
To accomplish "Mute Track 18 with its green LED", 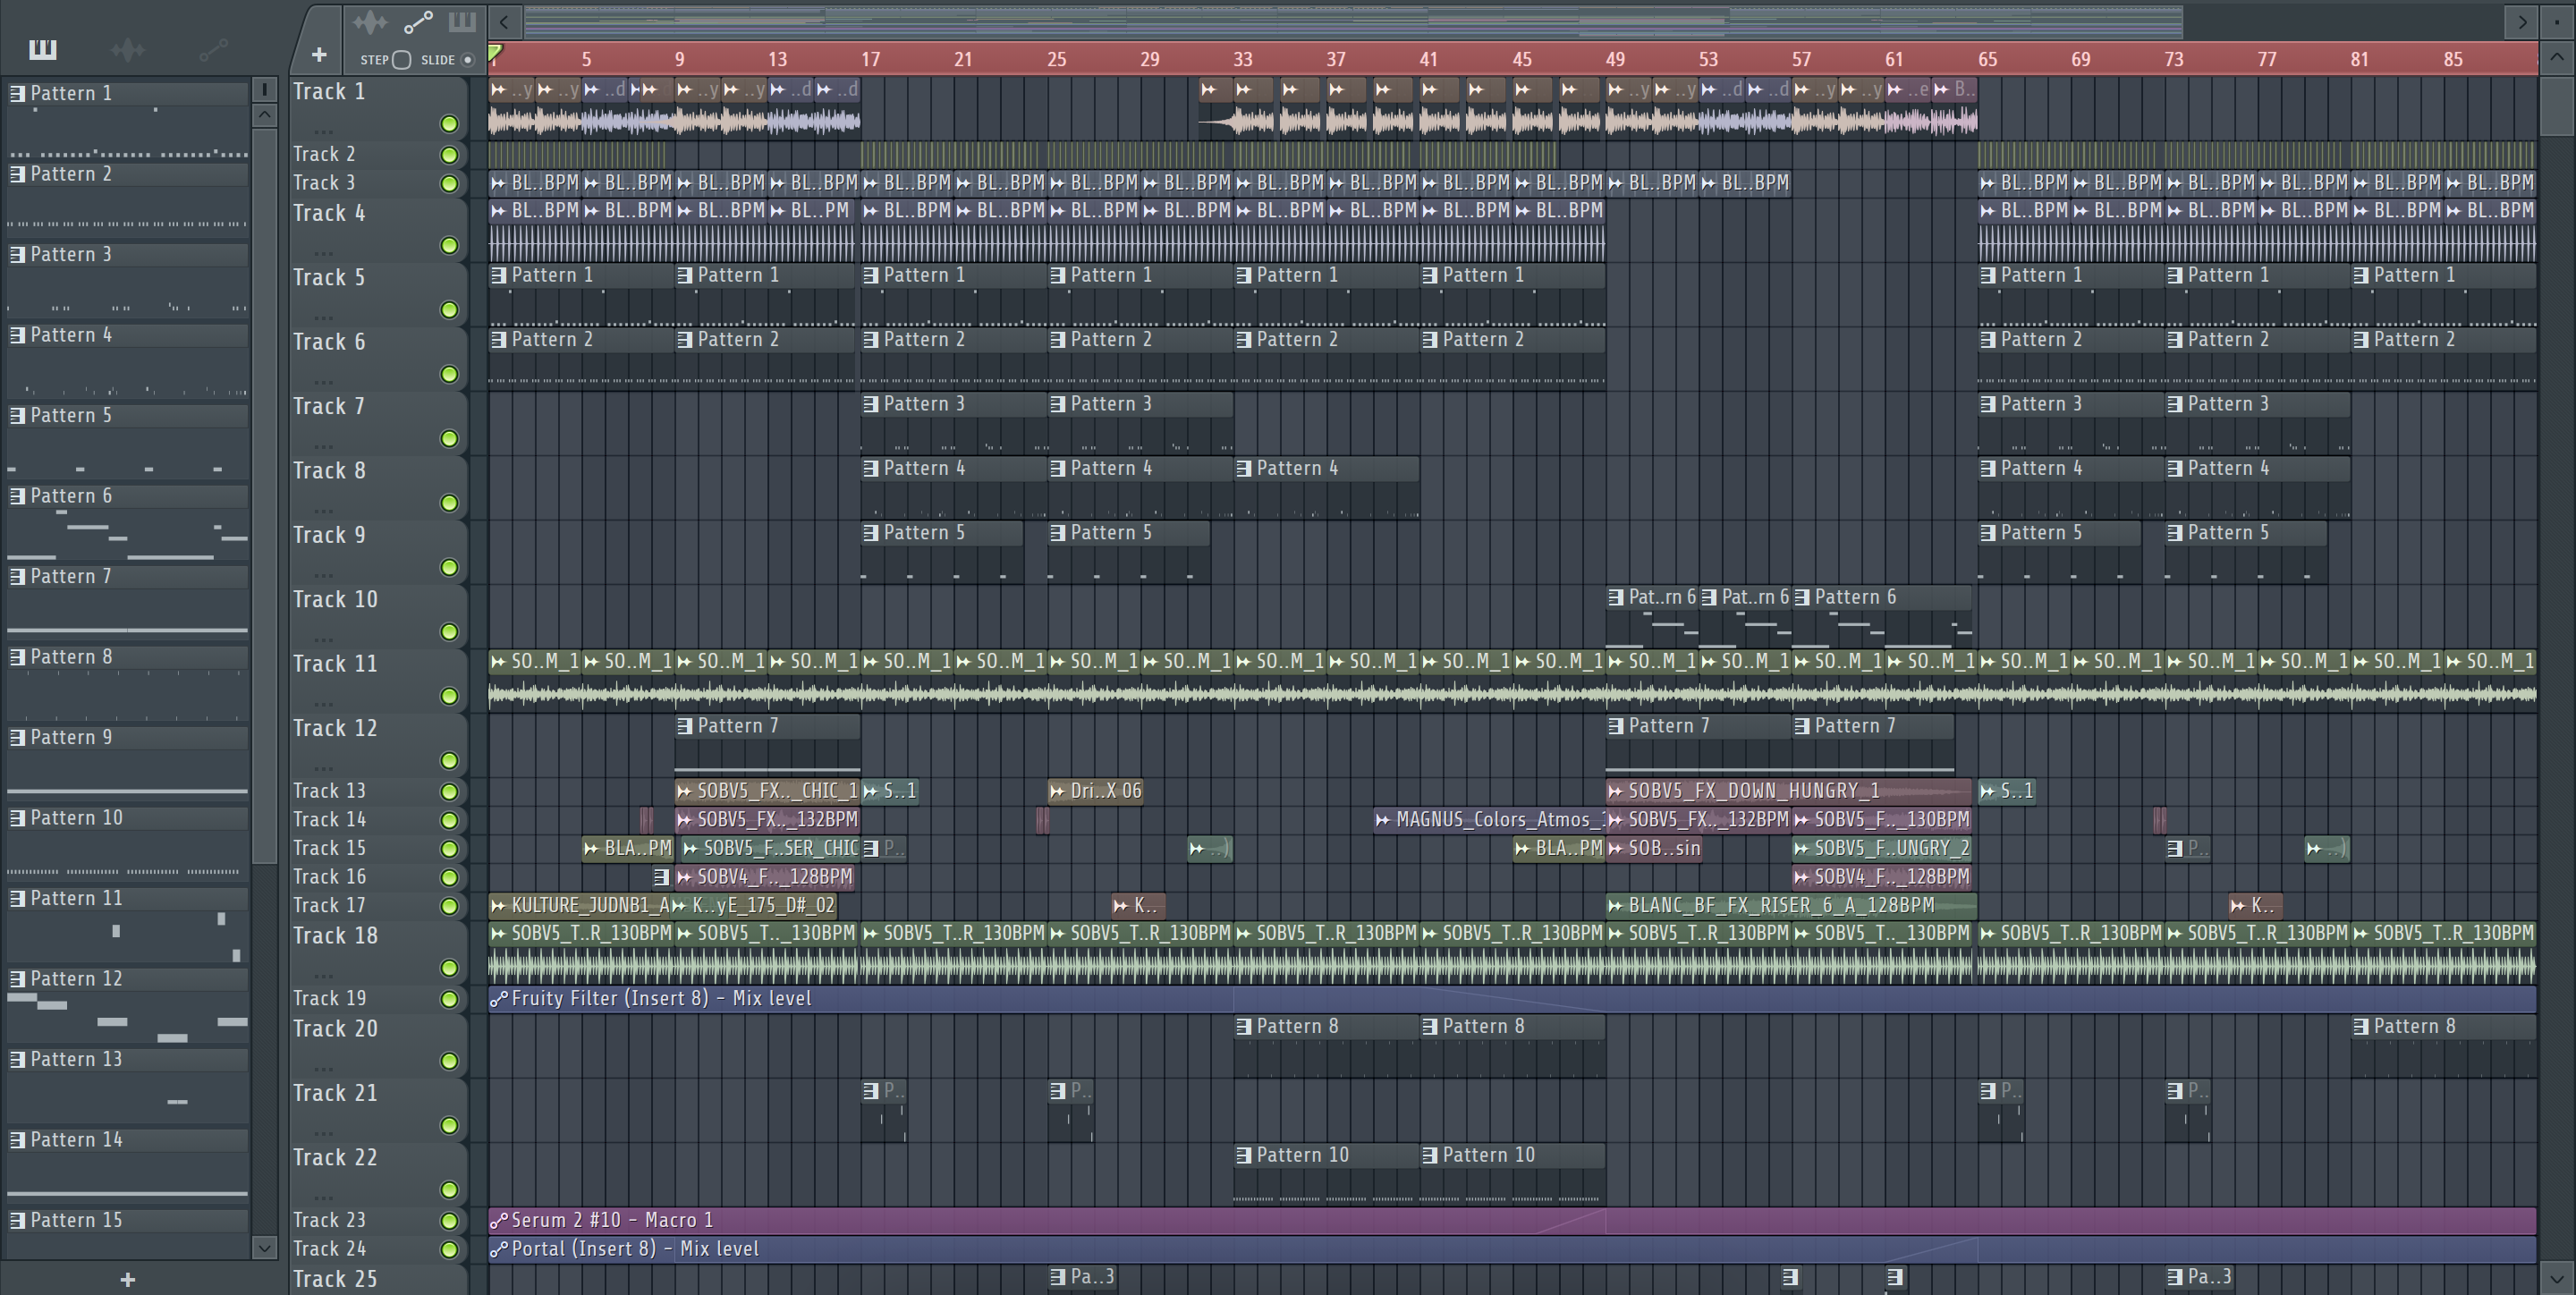I will click(449, 968).
